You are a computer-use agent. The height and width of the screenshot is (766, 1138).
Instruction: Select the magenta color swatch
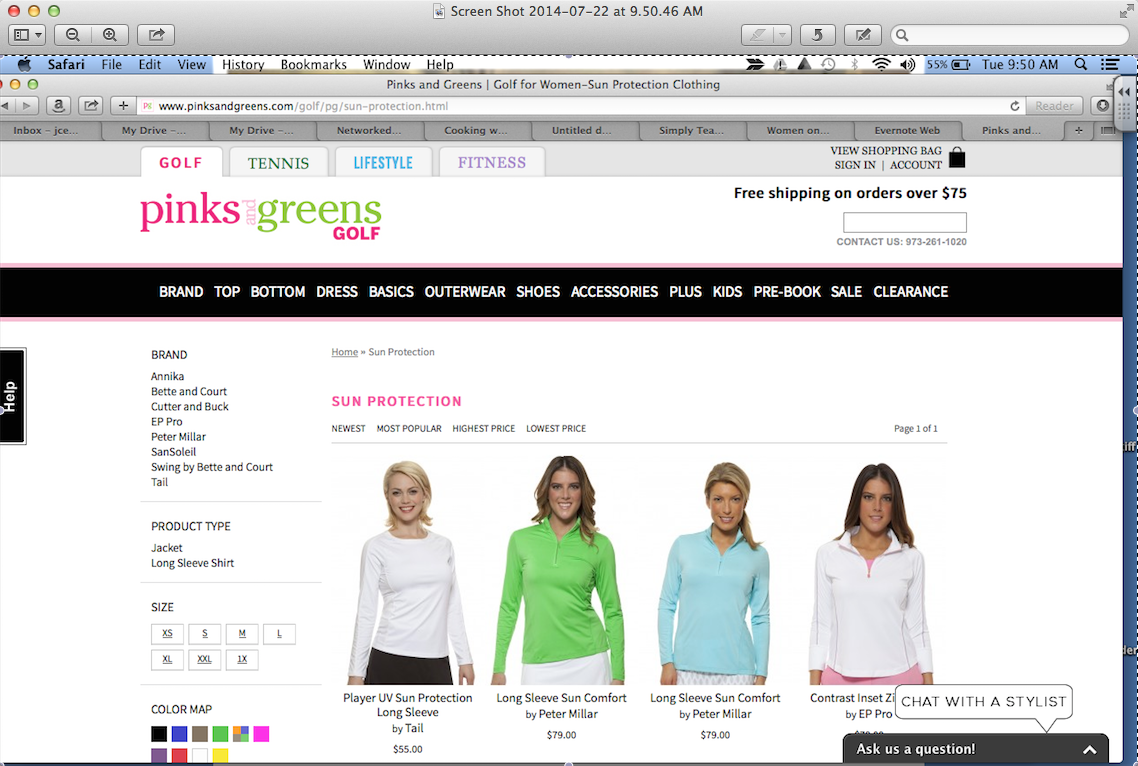pyautogui.click(x=261, y=734)
